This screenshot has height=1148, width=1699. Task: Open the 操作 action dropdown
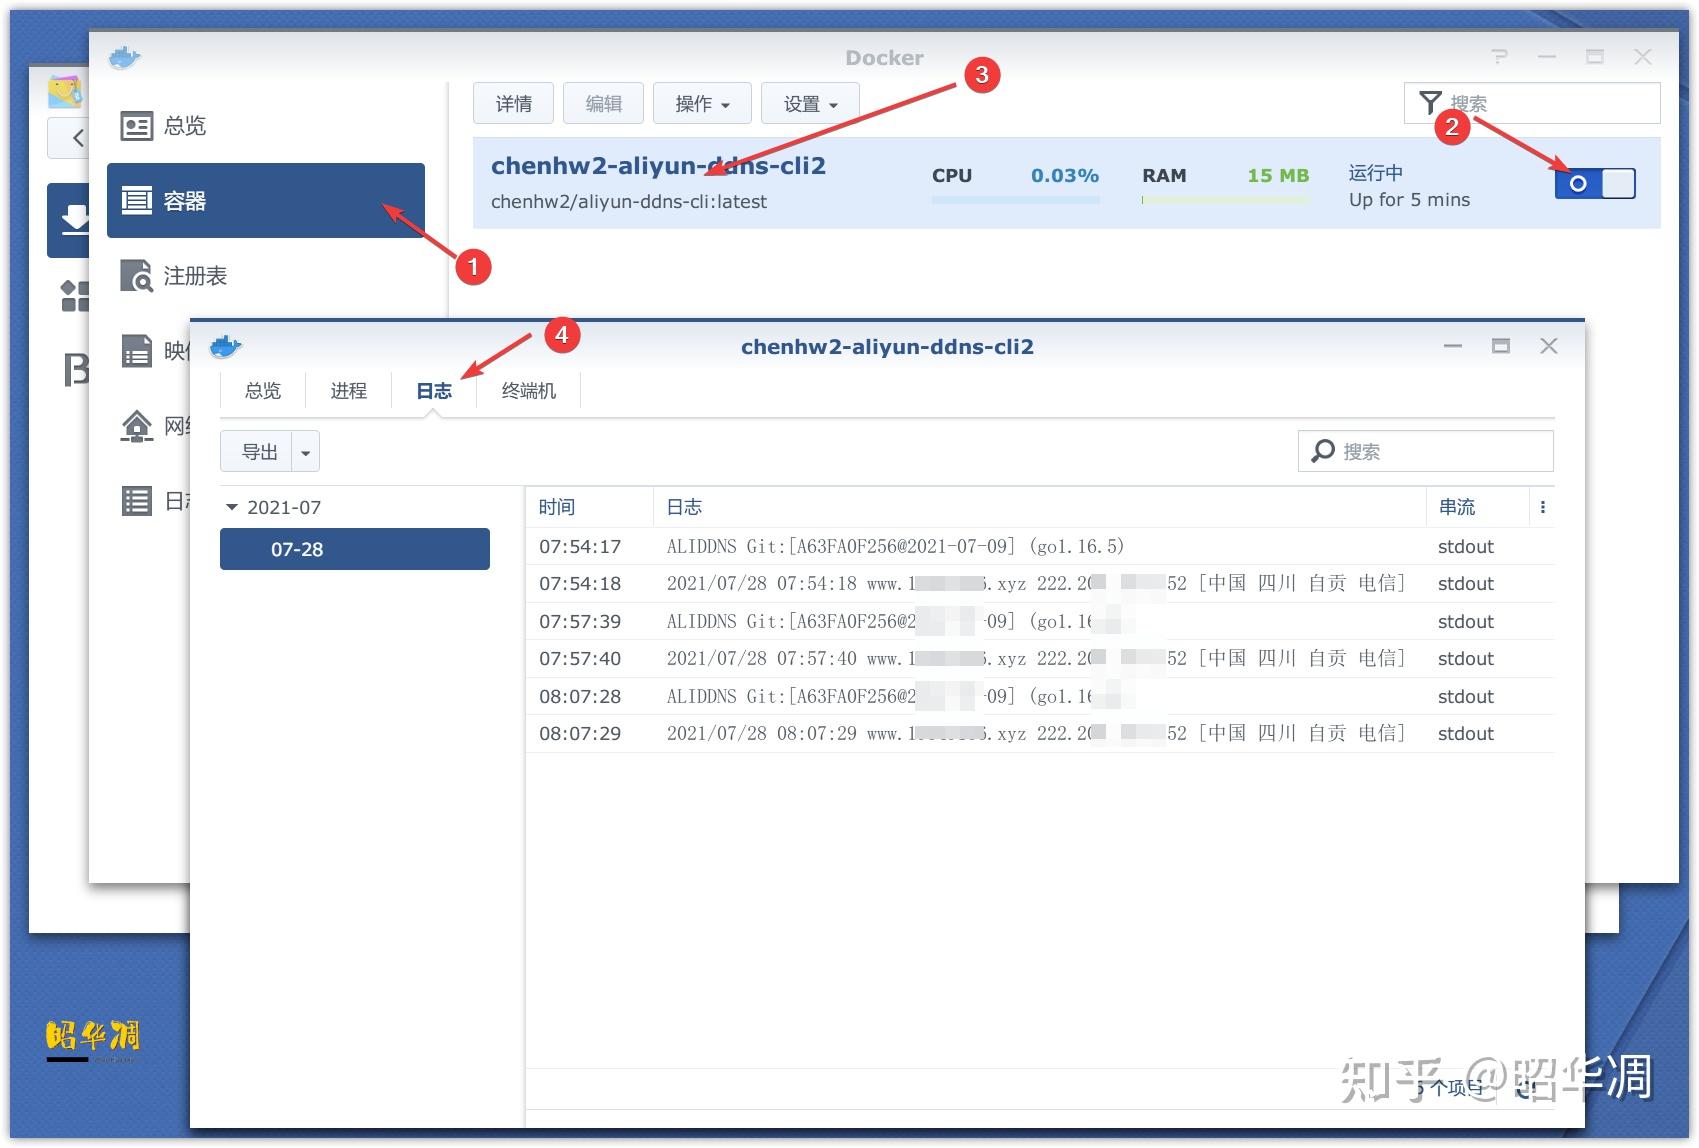701,102
